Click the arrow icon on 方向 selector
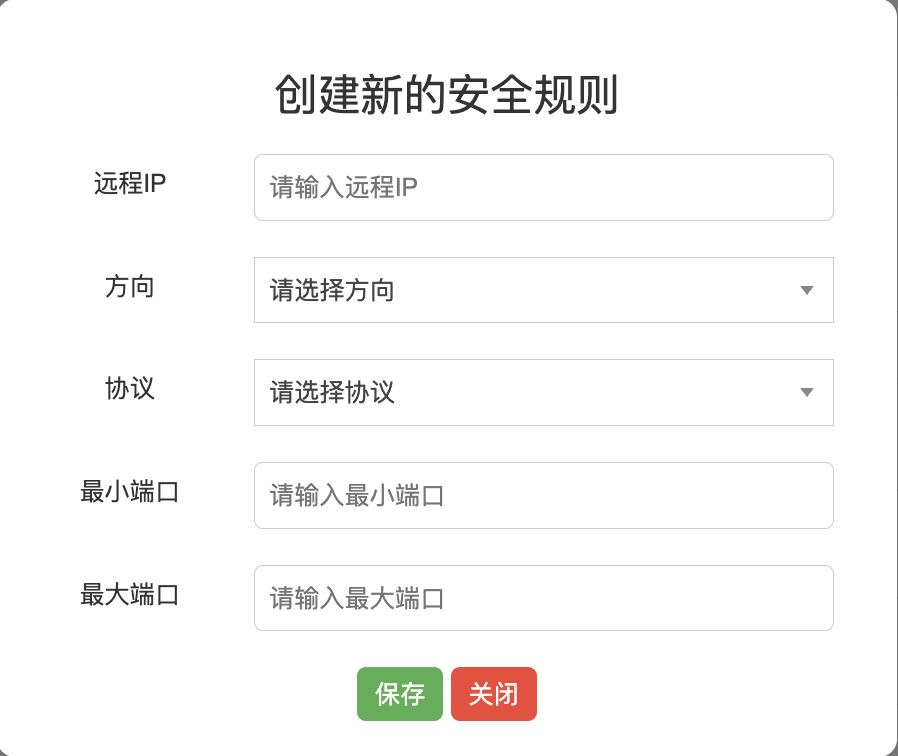 coord(807,291)
